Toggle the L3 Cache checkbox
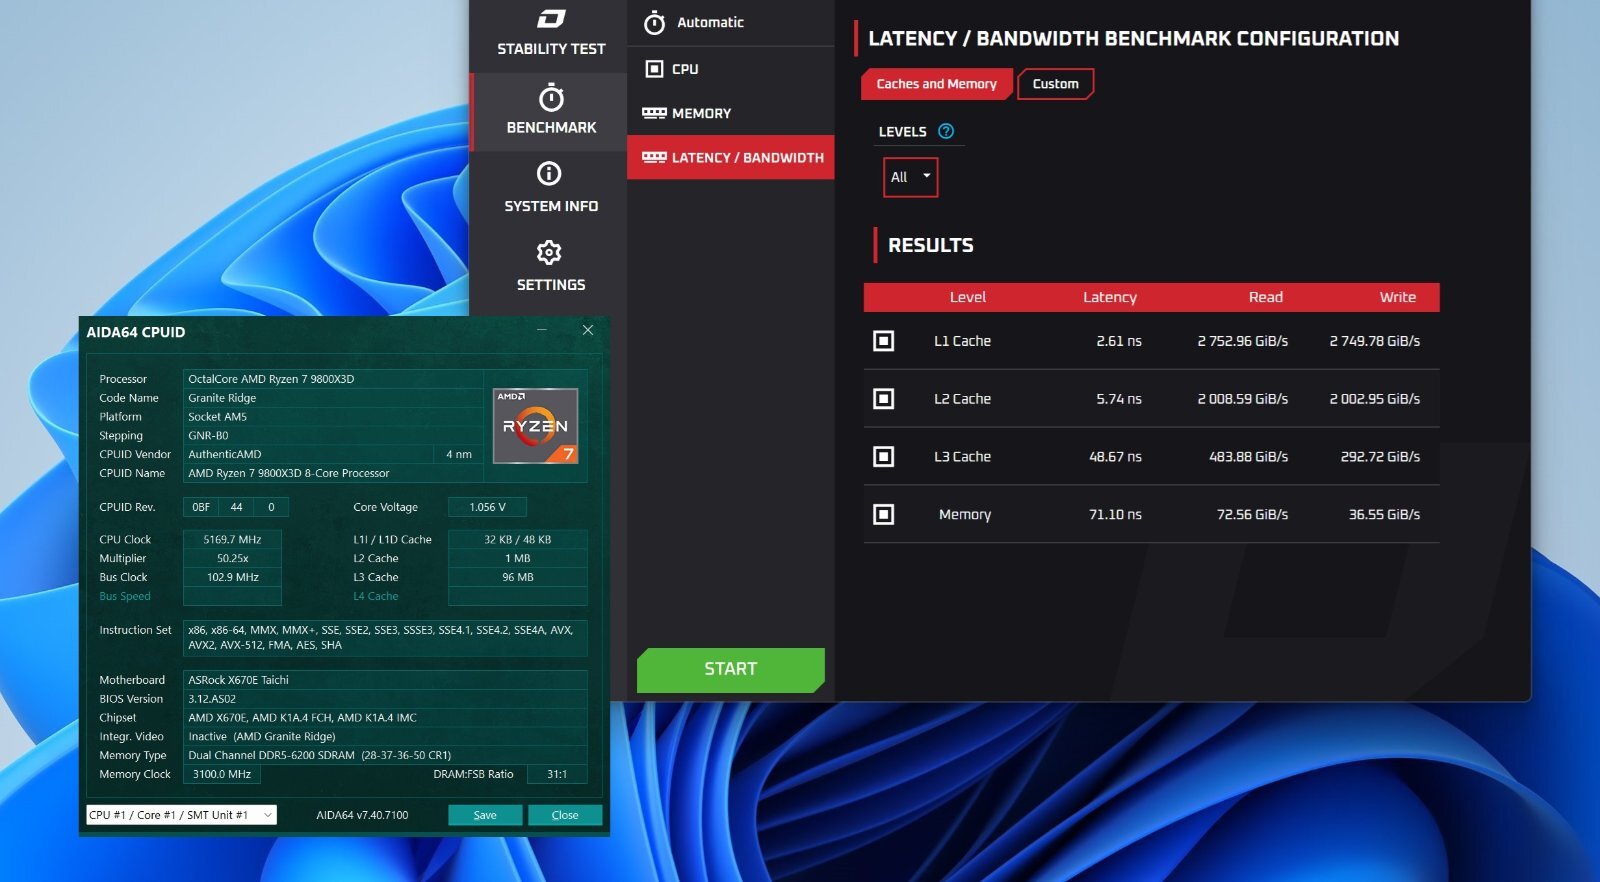Image resolution: width=1600 pixels, height=882 pixels. 884,457
